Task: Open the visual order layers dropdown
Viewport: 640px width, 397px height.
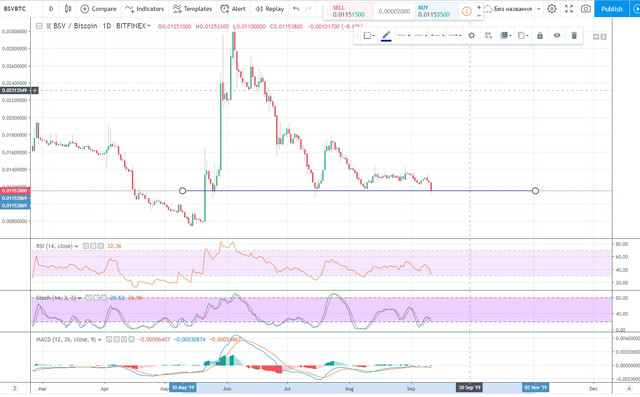Action: (x=506, y=35)
